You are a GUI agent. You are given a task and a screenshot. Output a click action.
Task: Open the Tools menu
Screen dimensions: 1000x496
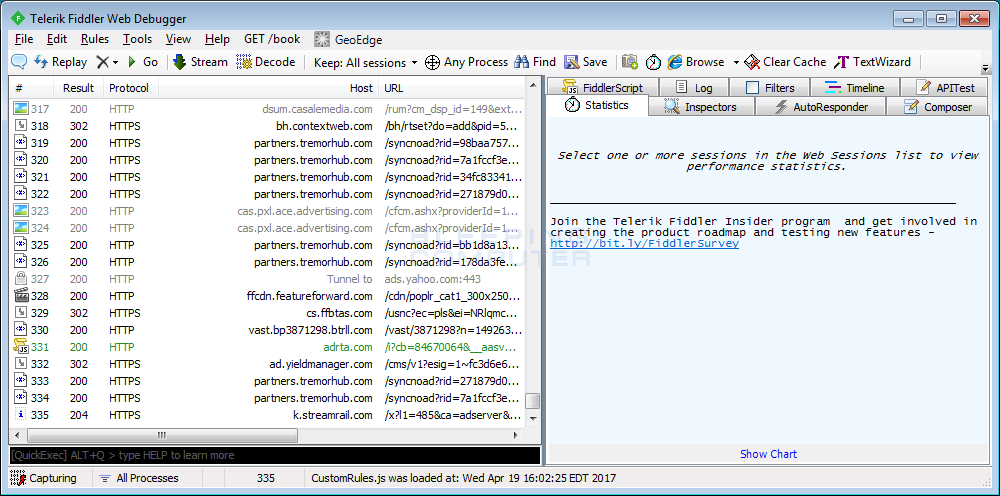(138, 40)
